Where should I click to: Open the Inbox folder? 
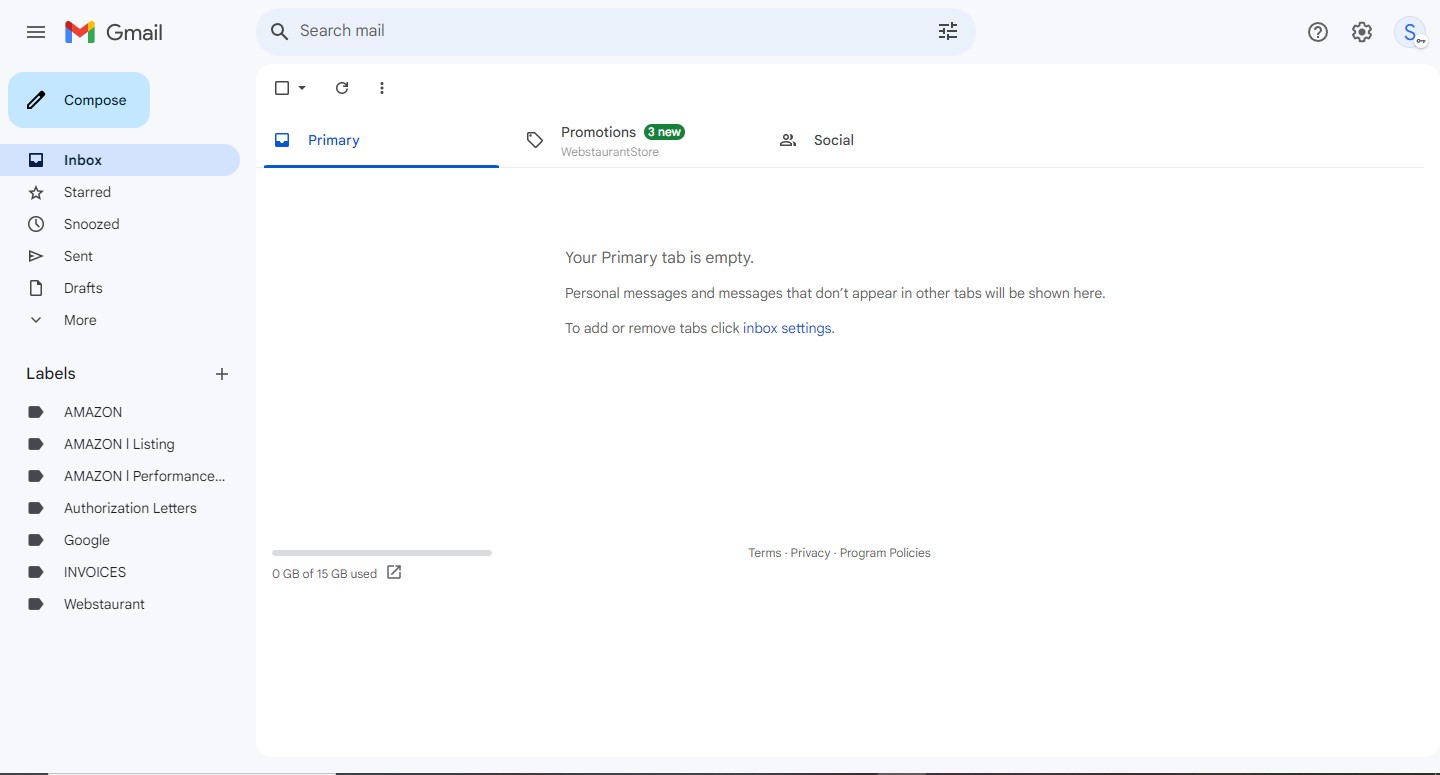[x=120, y=160]
